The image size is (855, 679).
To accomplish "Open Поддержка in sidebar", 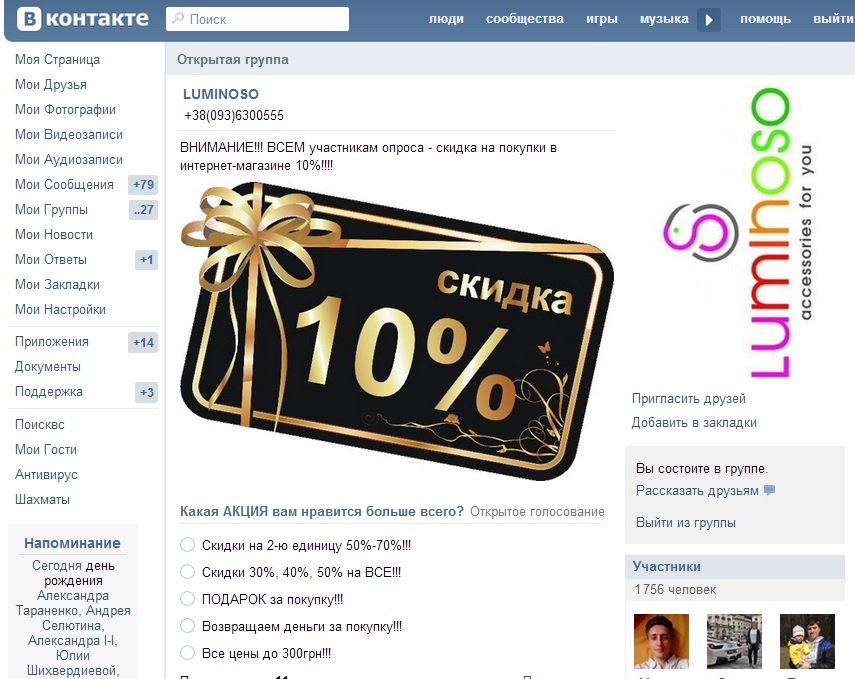I will [49, 392].
